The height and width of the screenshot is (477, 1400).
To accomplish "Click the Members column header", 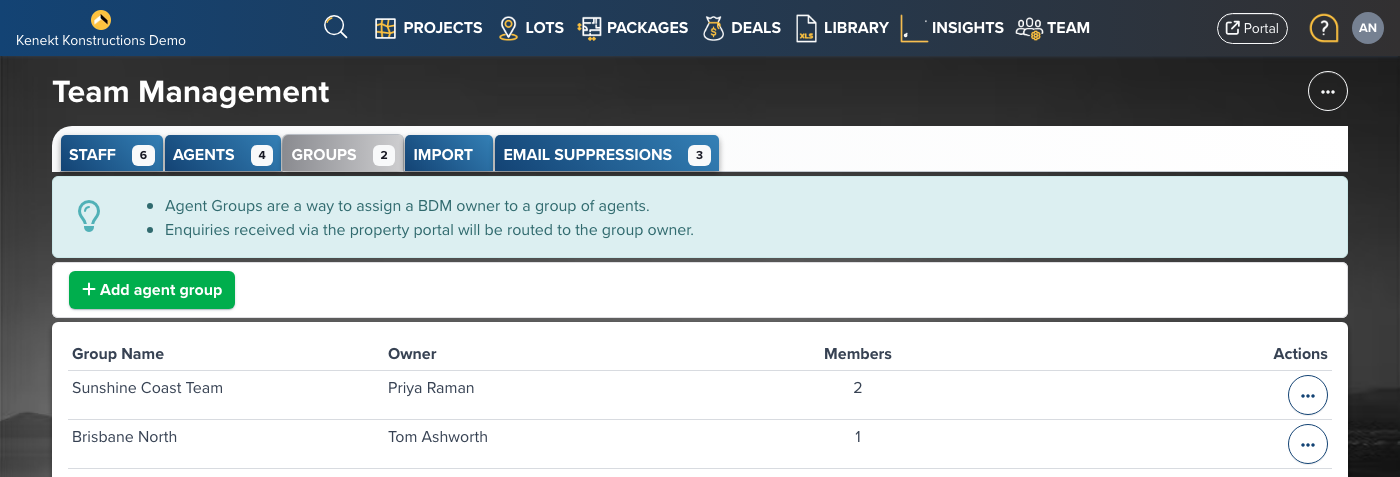I will [x=857, y=354].
